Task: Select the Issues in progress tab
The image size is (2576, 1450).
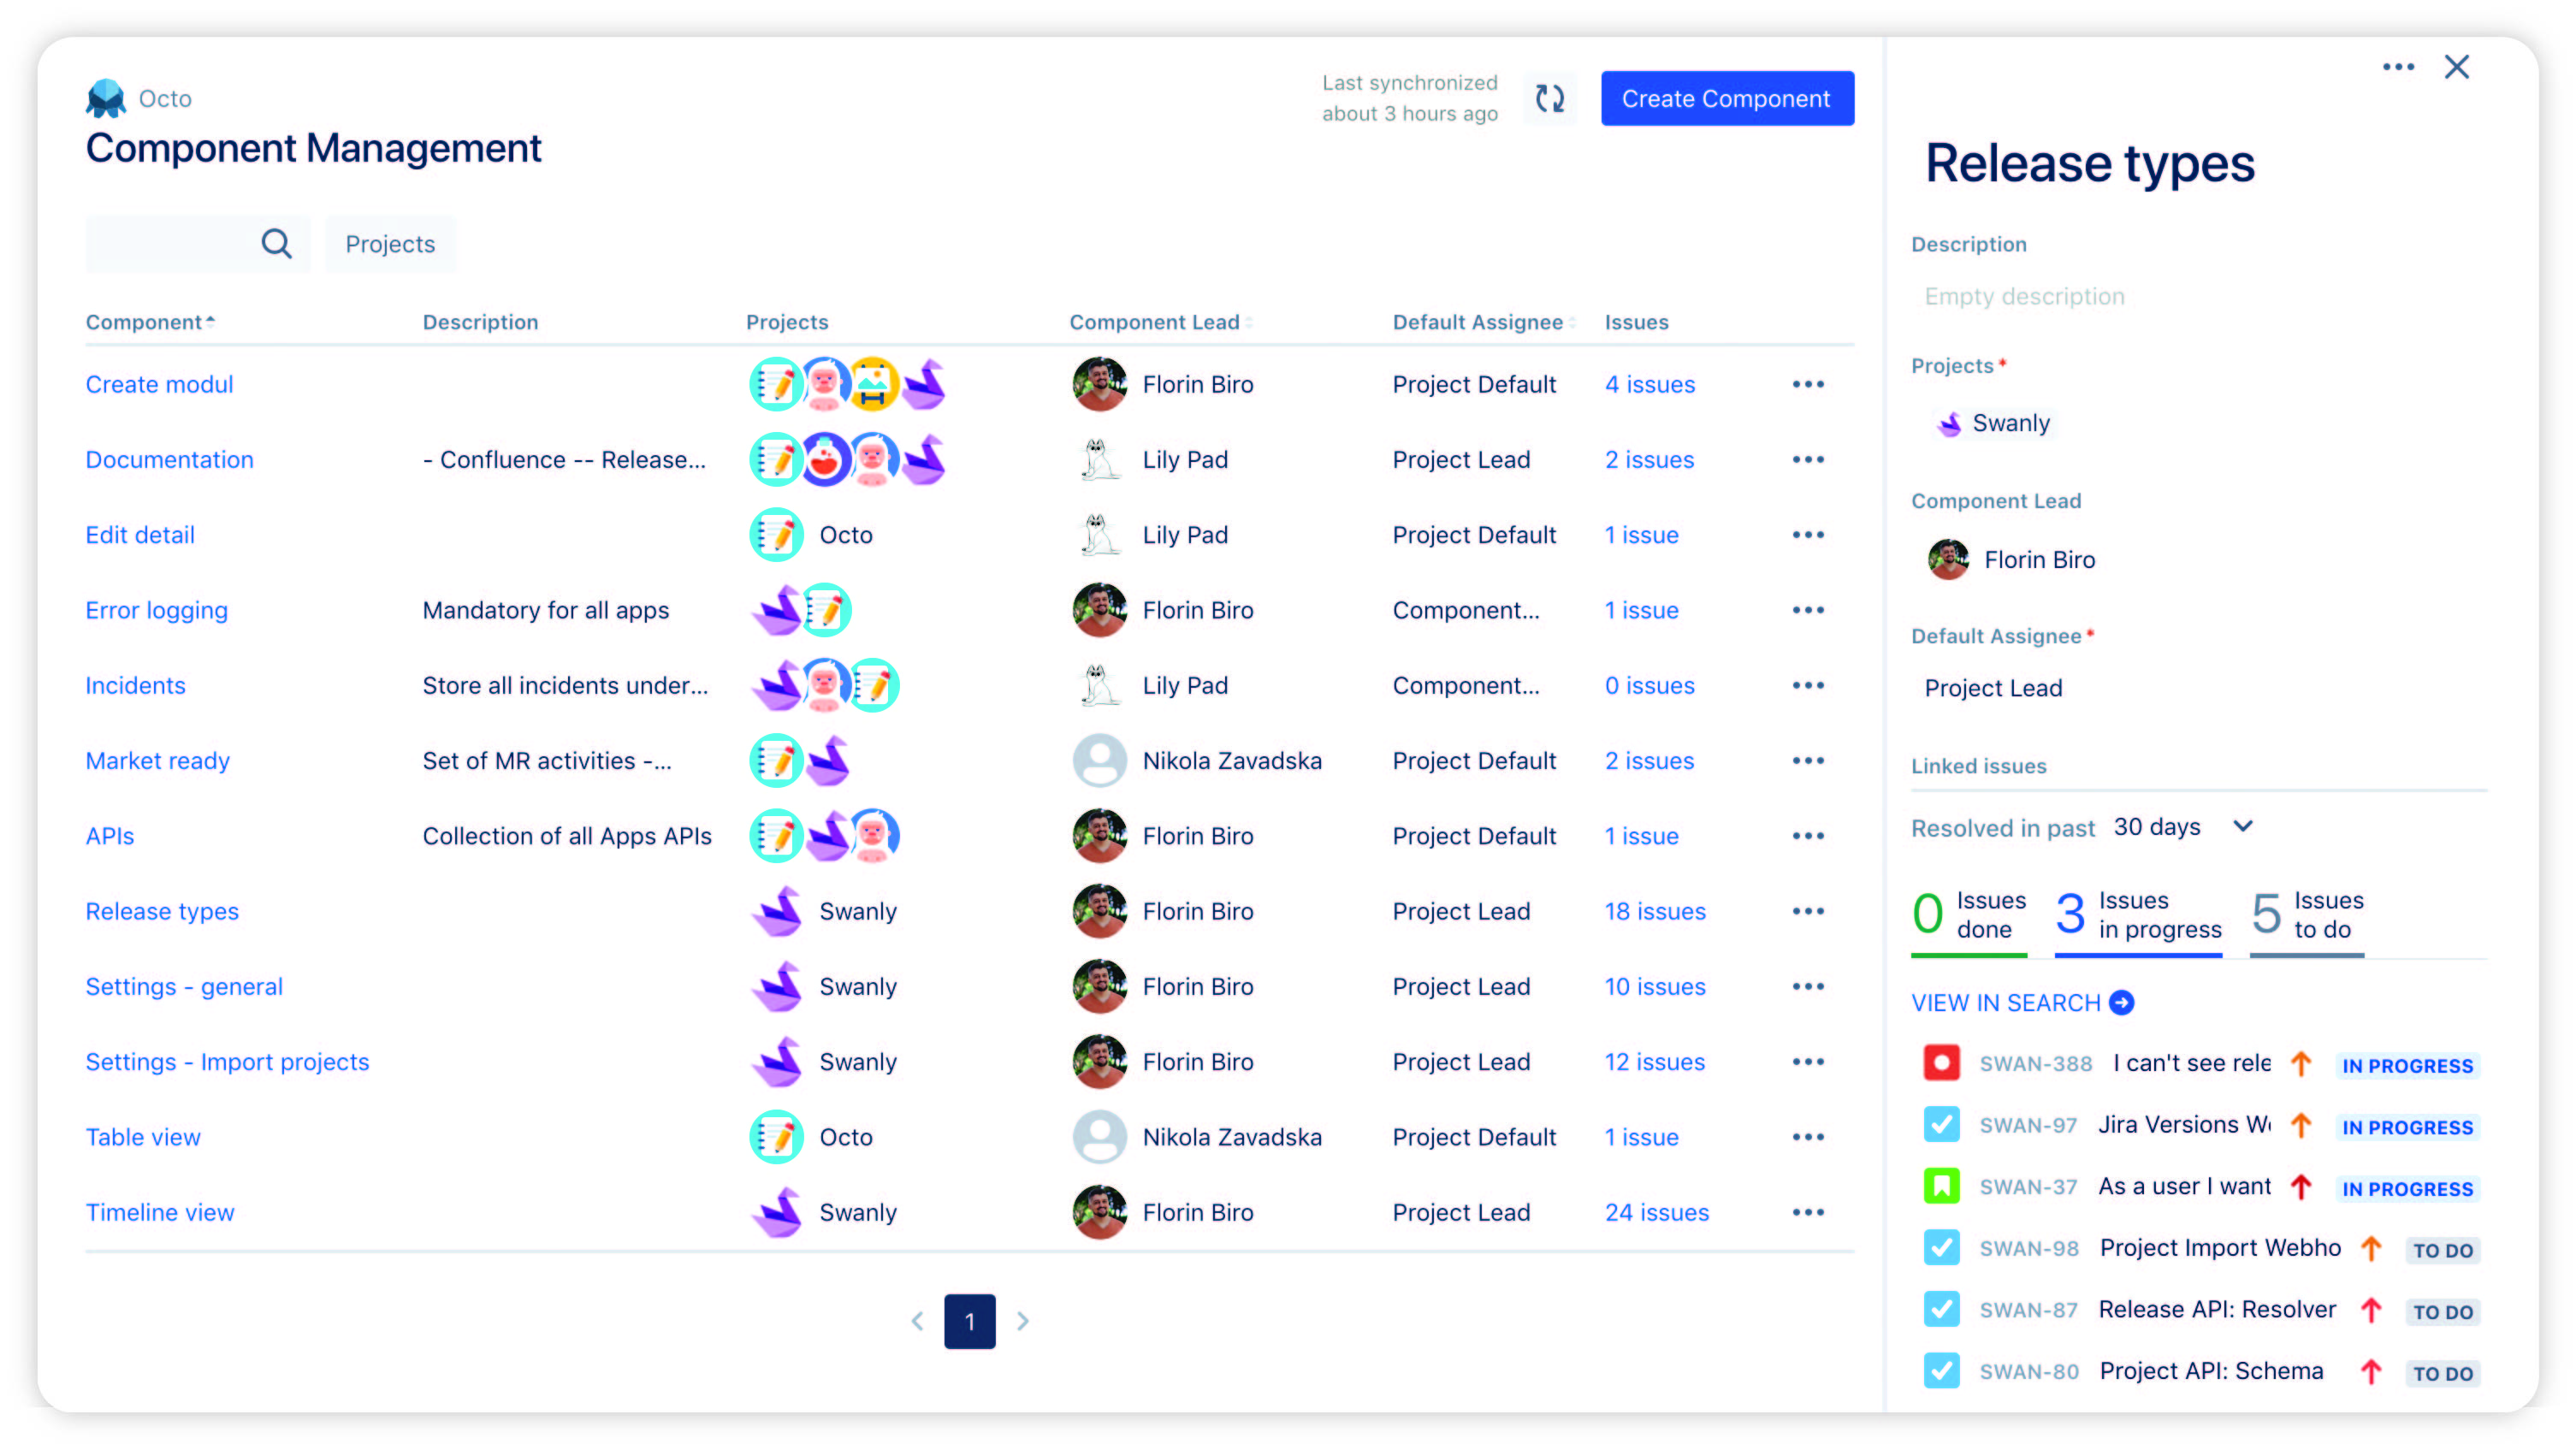Action: (2138, 915)
